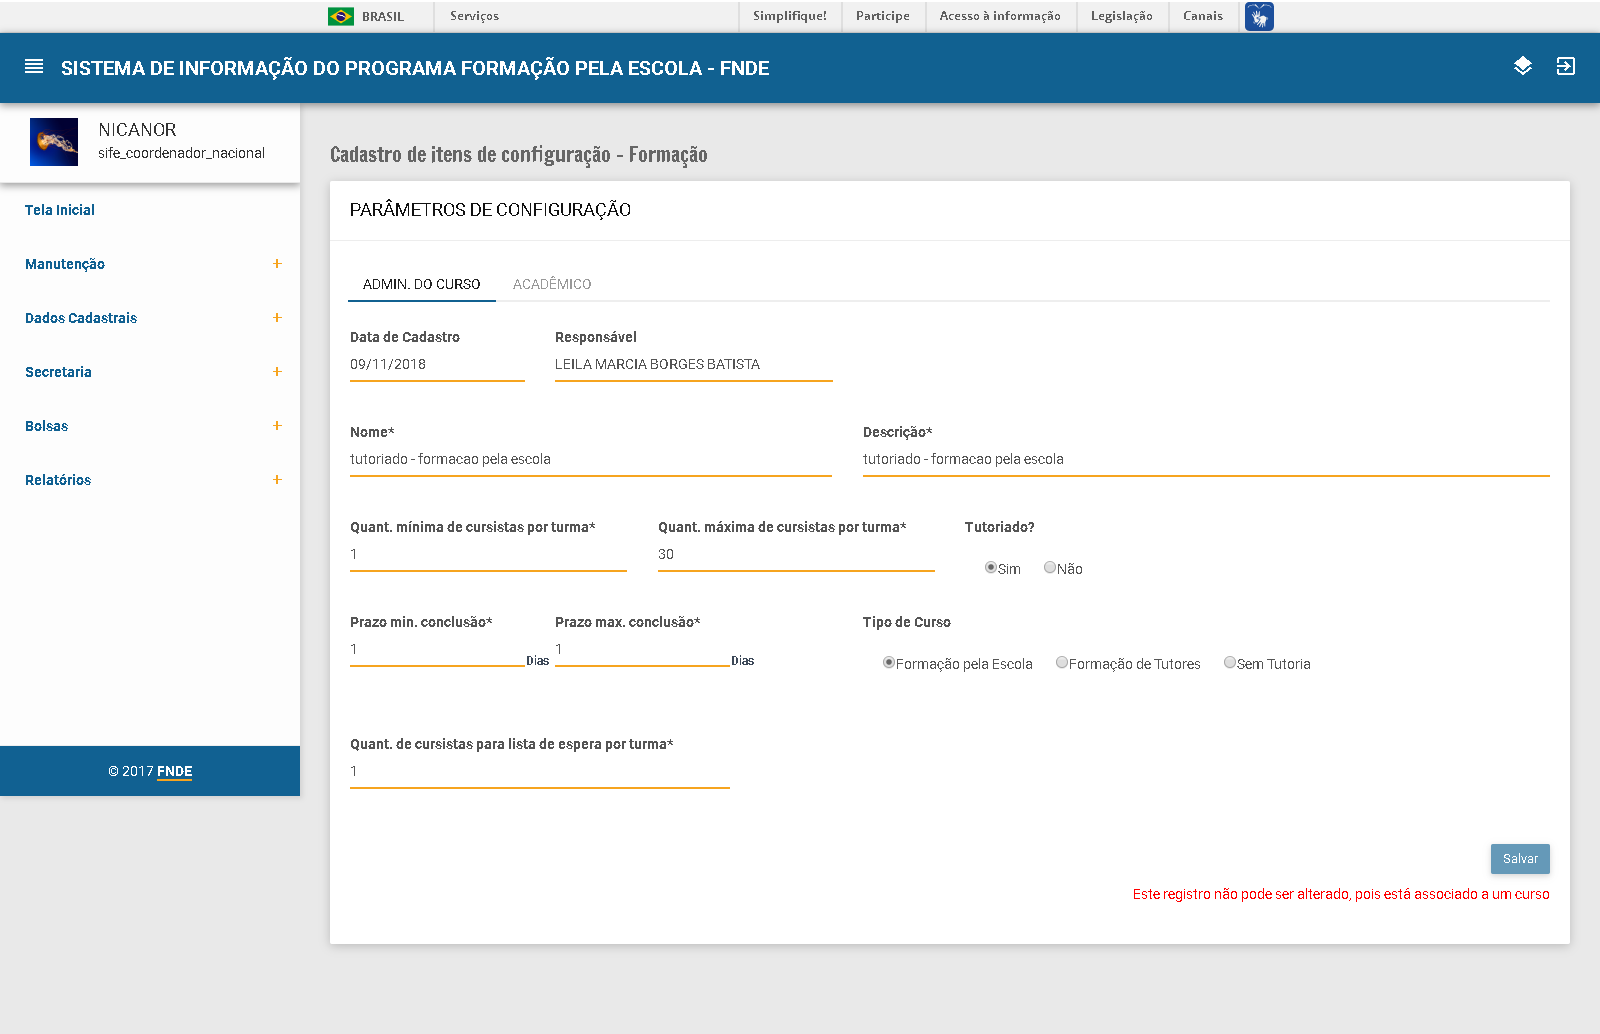Switch to the Acadêmico tab
The height and width of the screenshot is (1034, 1600).
pyautogui.click(x=552, y=284)
